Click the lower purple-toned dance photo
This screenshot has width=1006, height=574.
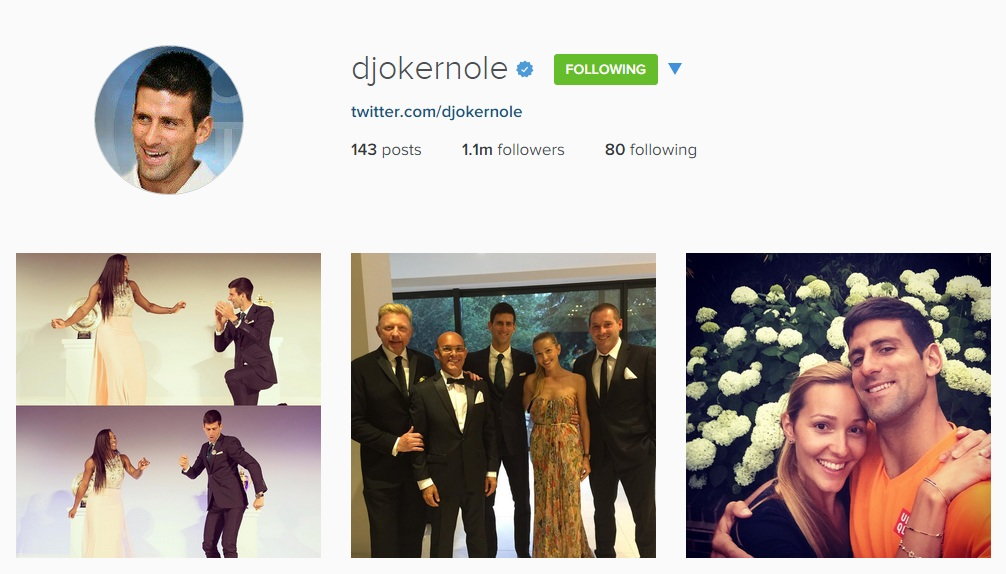[x=169, y=482]
